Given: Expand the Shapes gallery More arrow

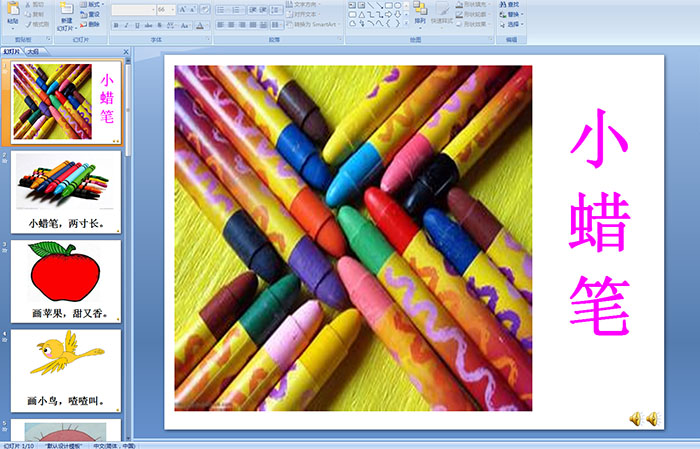Looking at the screenshot, I should [x=406, y=23].
